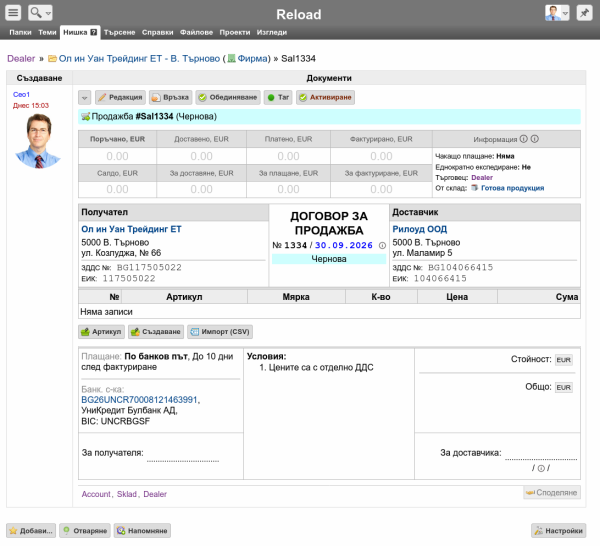Open the Проекти tab
Screen dimensions: 600x546
235,33
